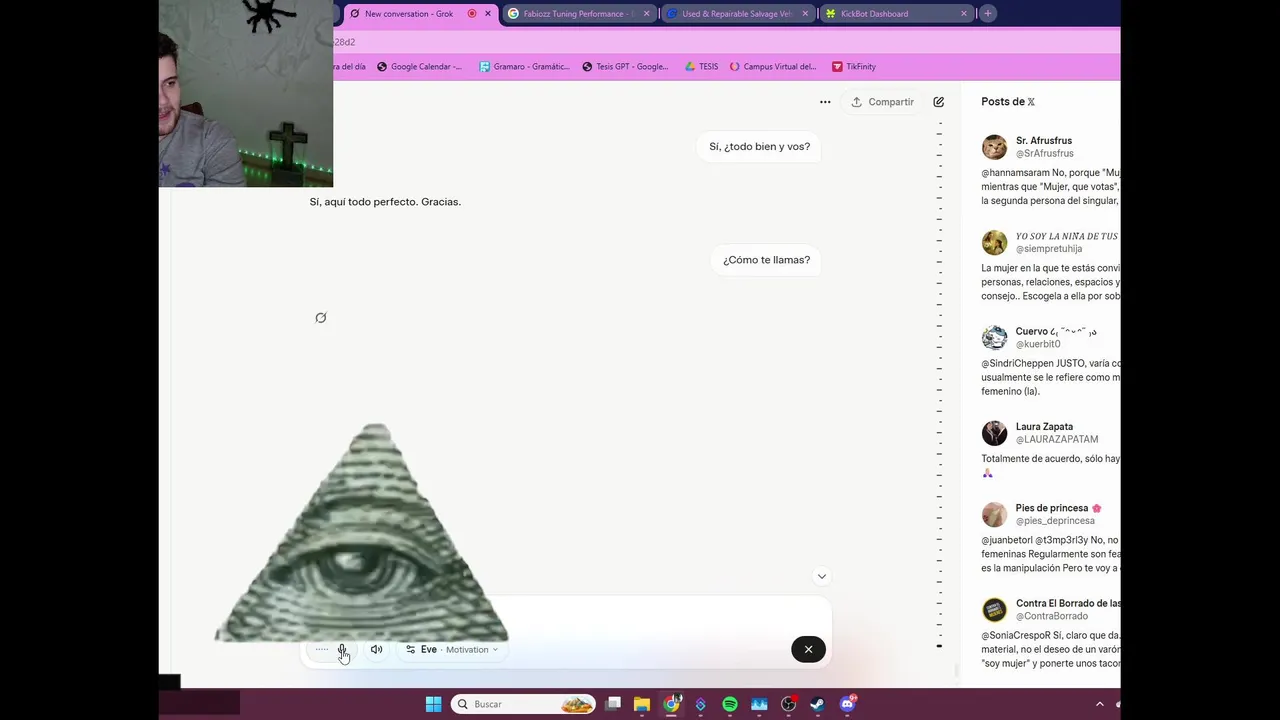The width and height of the screenshot is (1280, 720).
Task: Open Sr. Afrusfrus profile avatar
Action: coord(994,147)
